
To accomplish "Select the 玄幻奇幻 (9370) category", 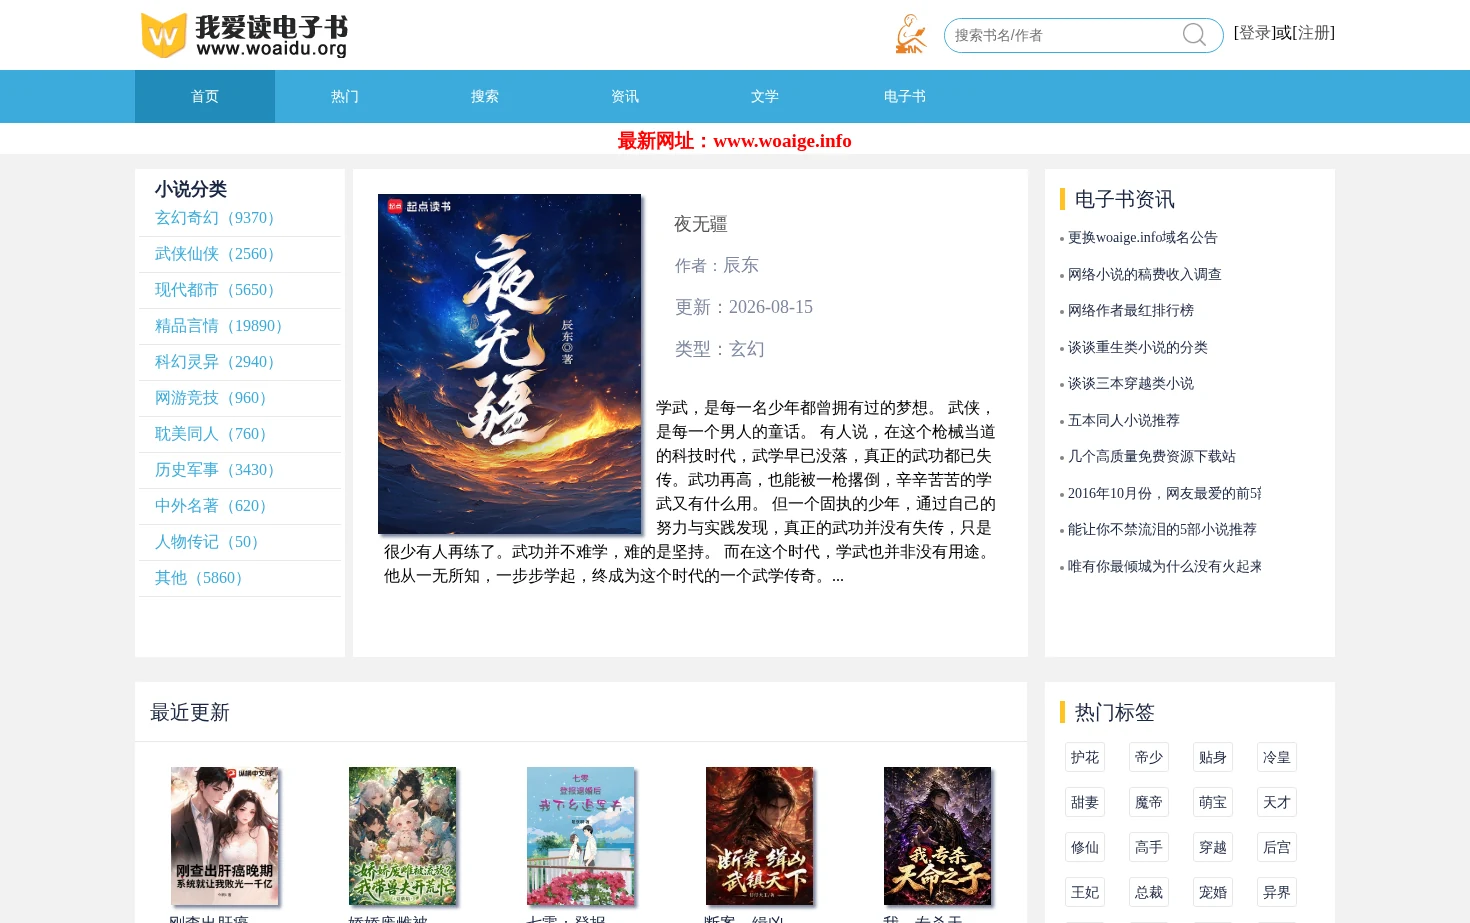I will pos(218,218).
